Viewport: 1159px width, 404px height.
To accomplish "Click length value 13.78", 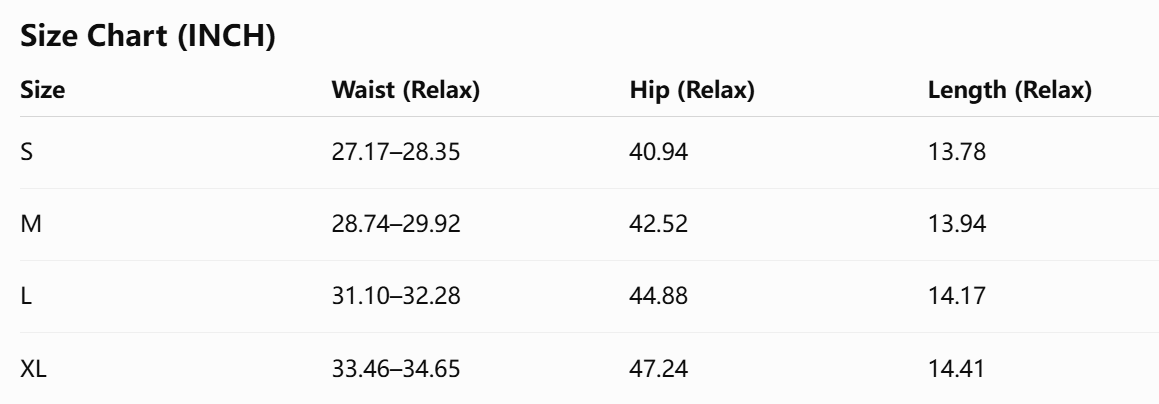I will [956, 152].
